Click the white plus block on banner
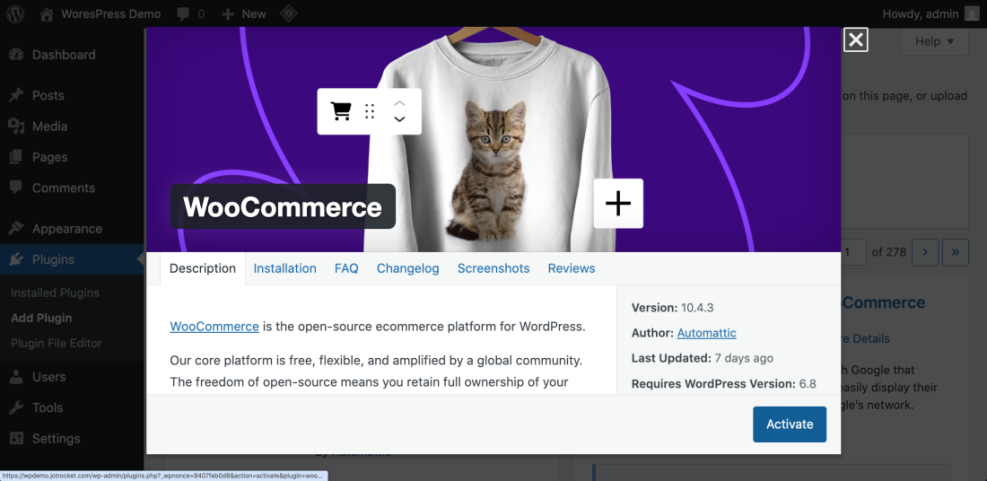 point(618,203)
